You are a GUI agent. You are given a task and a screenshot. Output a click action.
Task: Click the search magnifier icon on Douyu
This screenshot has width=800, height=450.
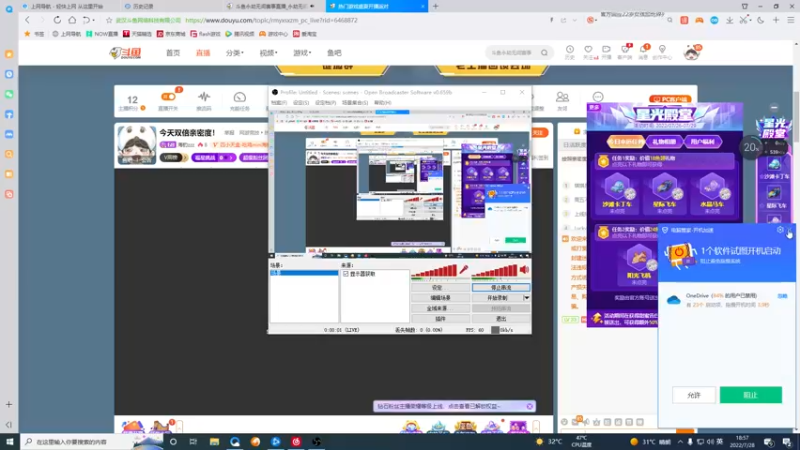click(x=544, y=53)
